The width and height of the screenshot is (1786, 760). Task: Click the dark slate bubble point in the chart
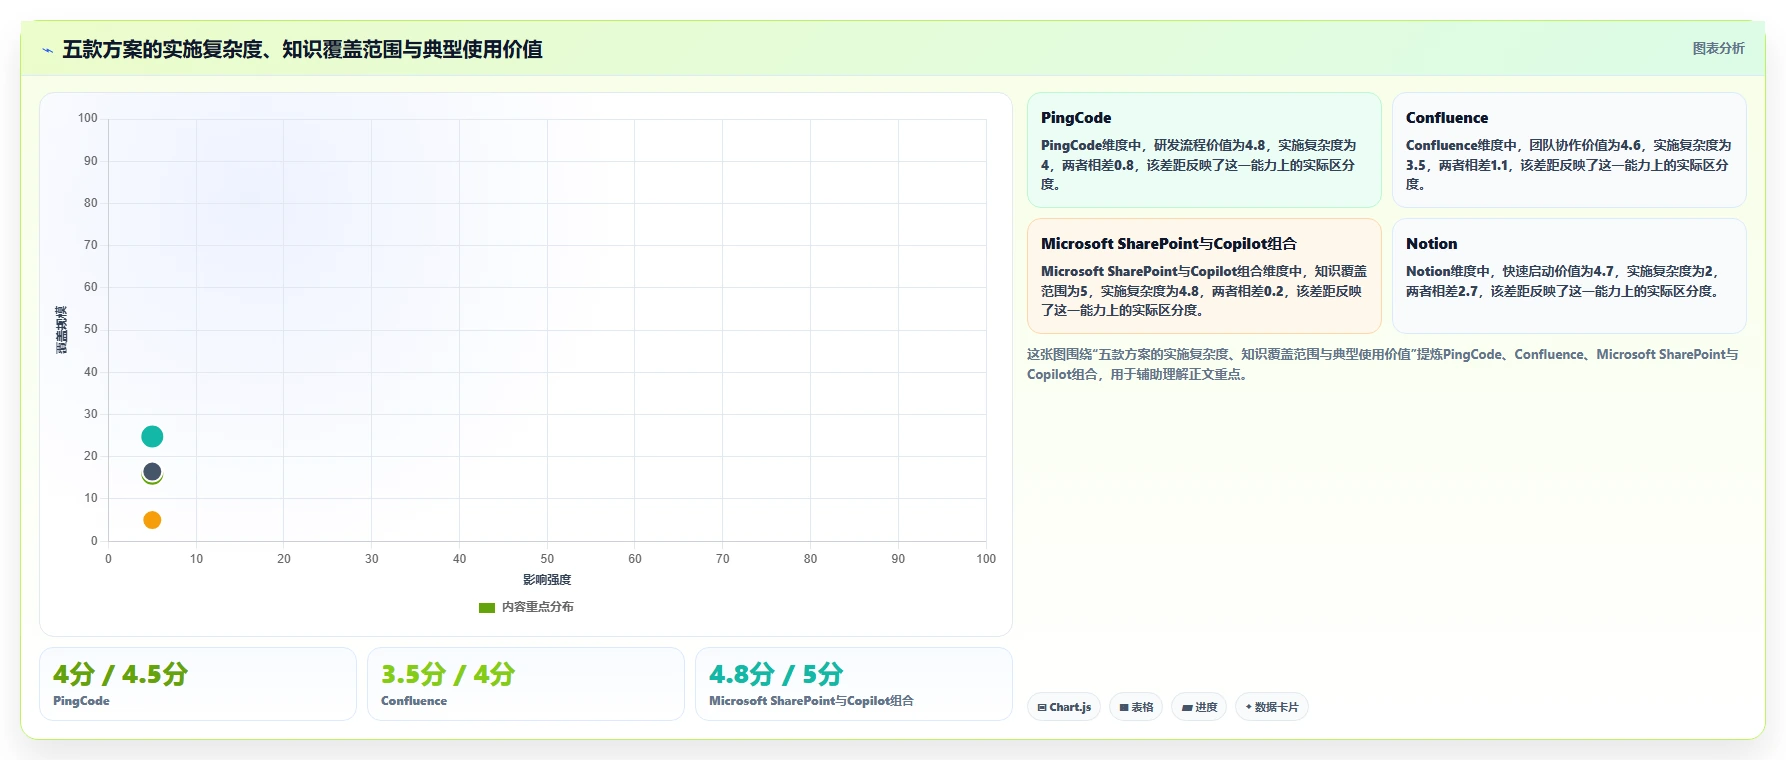coord(152,471)
